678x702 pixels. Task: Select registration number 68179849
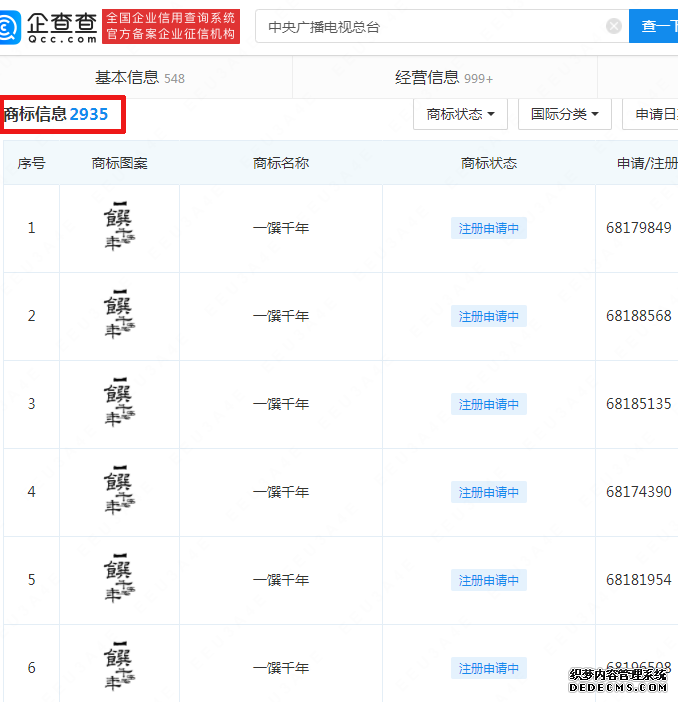tap(639, 228)
